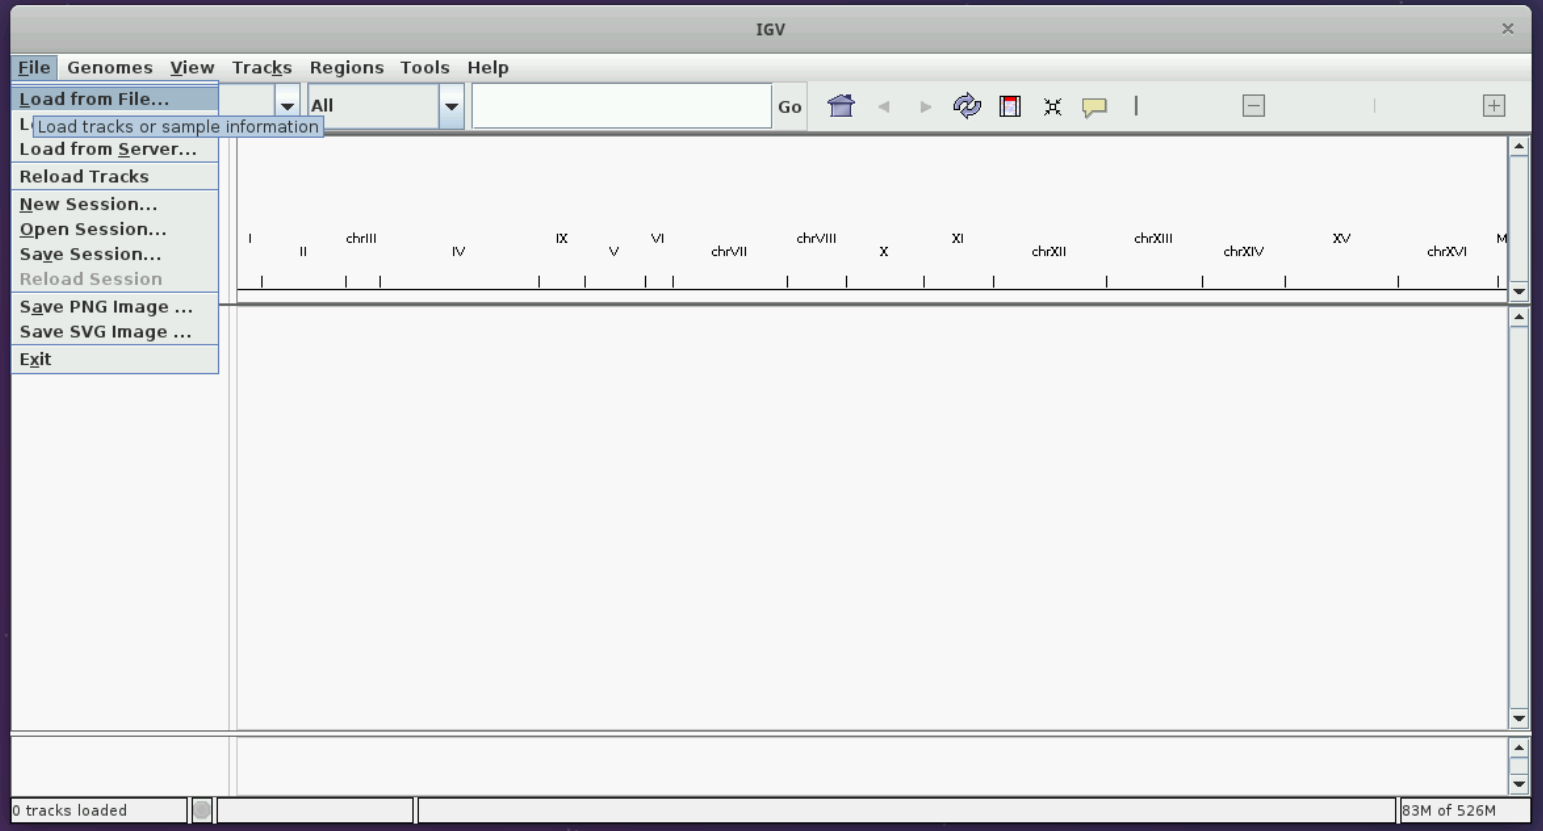The width and height of the screenshot is (1543, 831).
Task: Choose Save PNG Image from the menu
Action: (105, 306)
